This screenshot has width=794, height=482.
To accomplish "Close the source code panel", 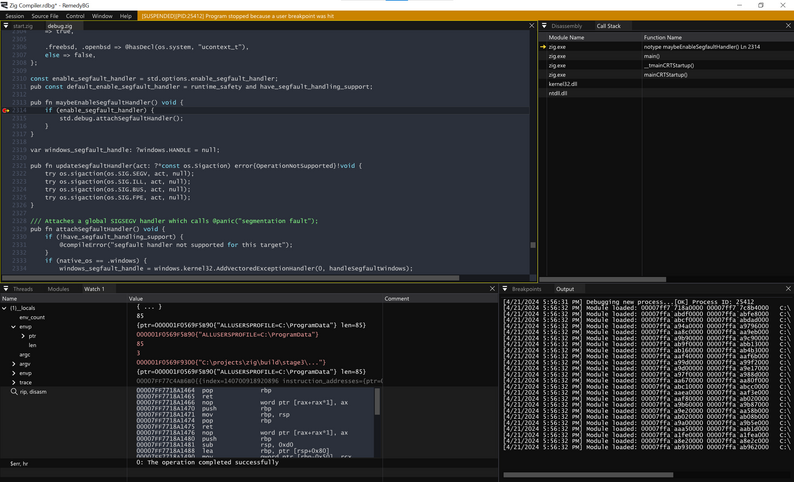I will click(x=532, y=26).
